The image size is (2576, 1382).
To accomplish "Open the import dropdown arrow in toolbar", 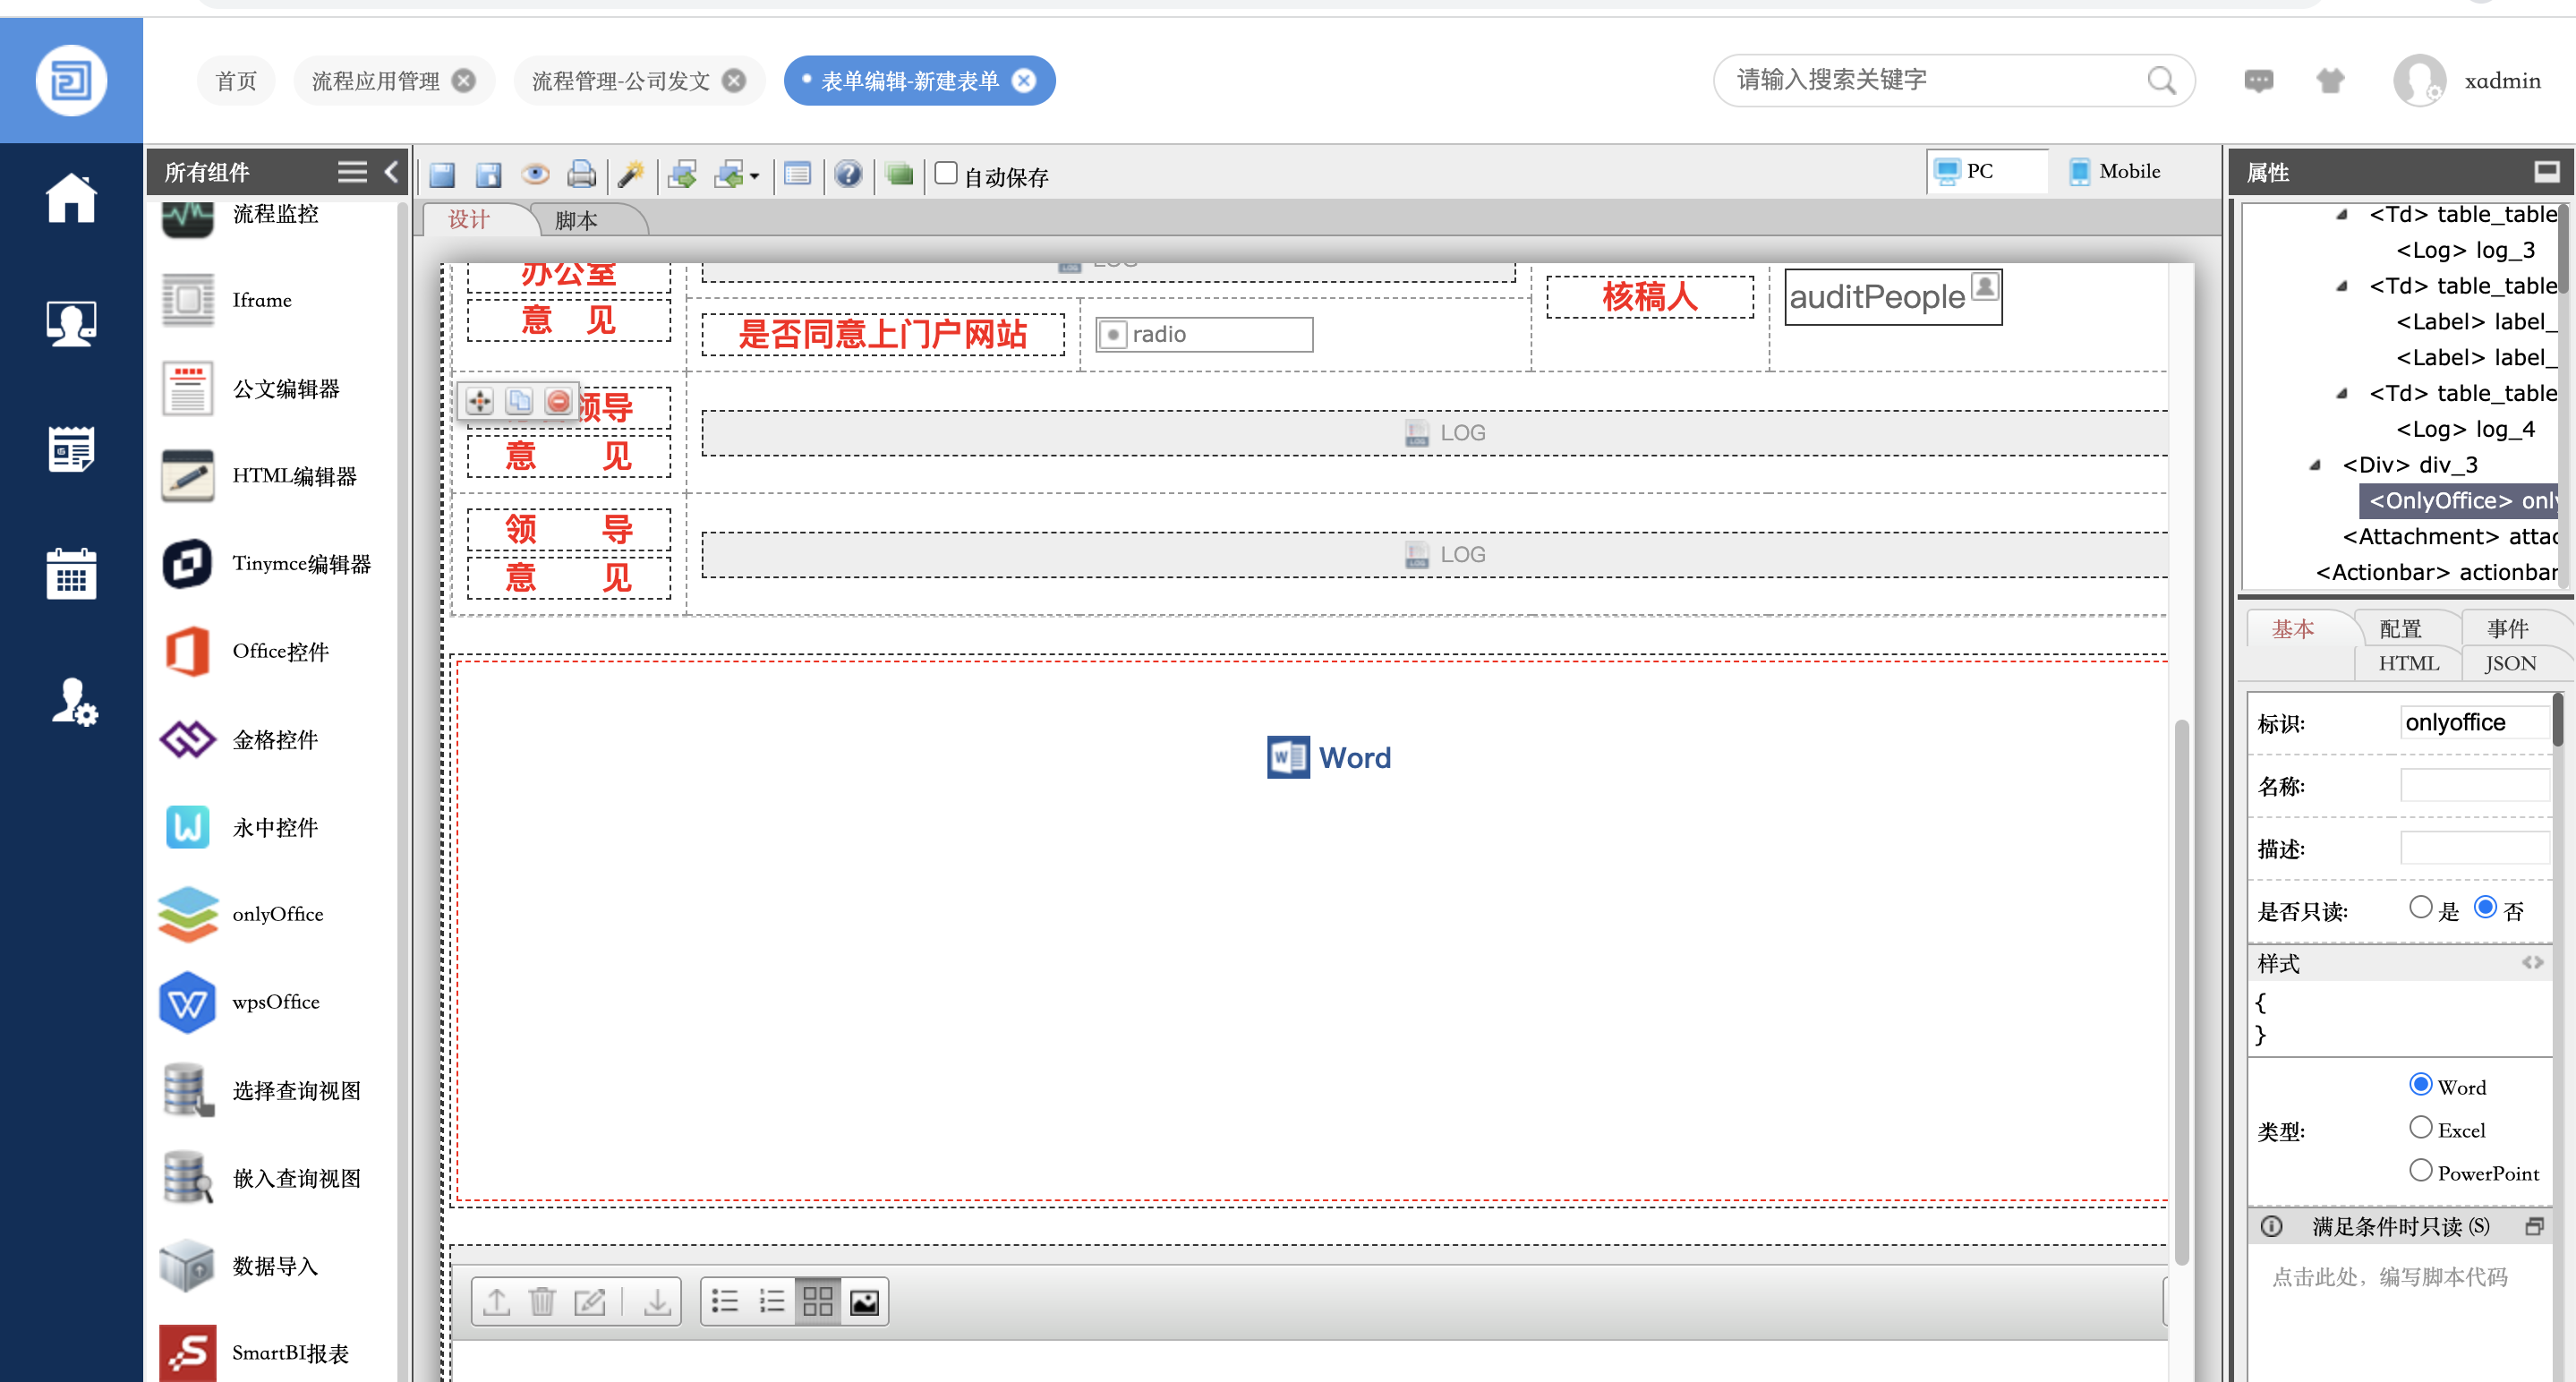I will (755, 177).
